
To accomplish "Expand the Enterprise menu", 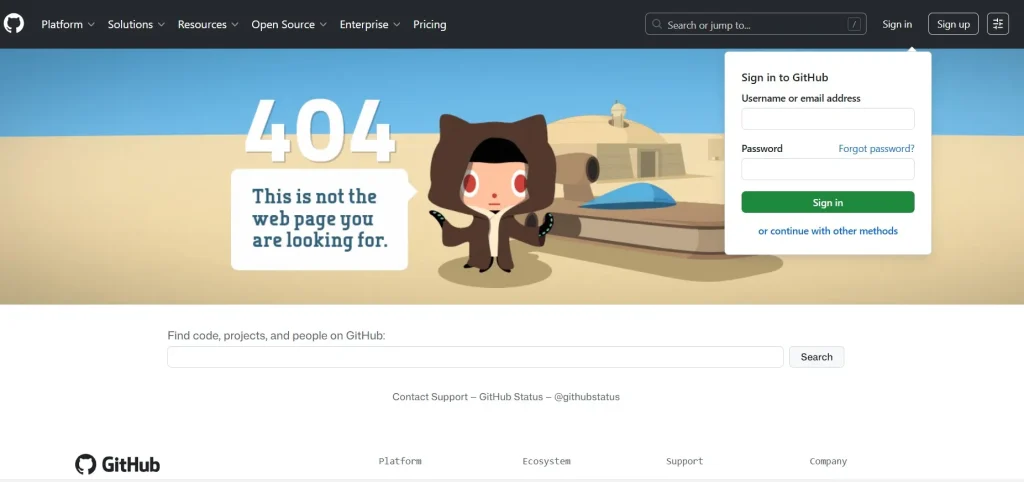I will (370, 24).
